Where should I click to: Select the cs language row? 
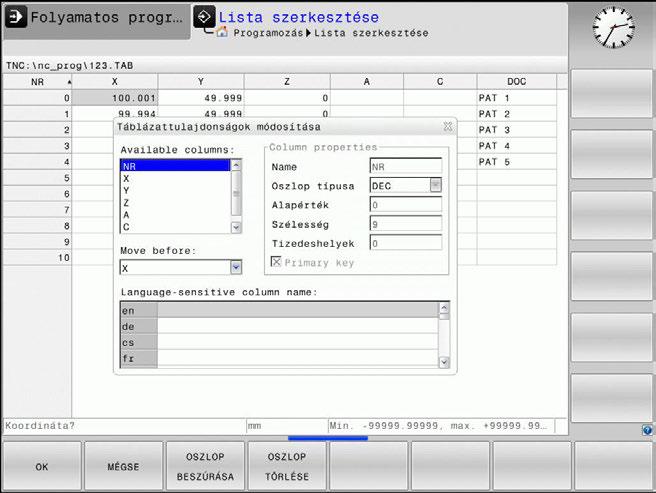point(279,342)
